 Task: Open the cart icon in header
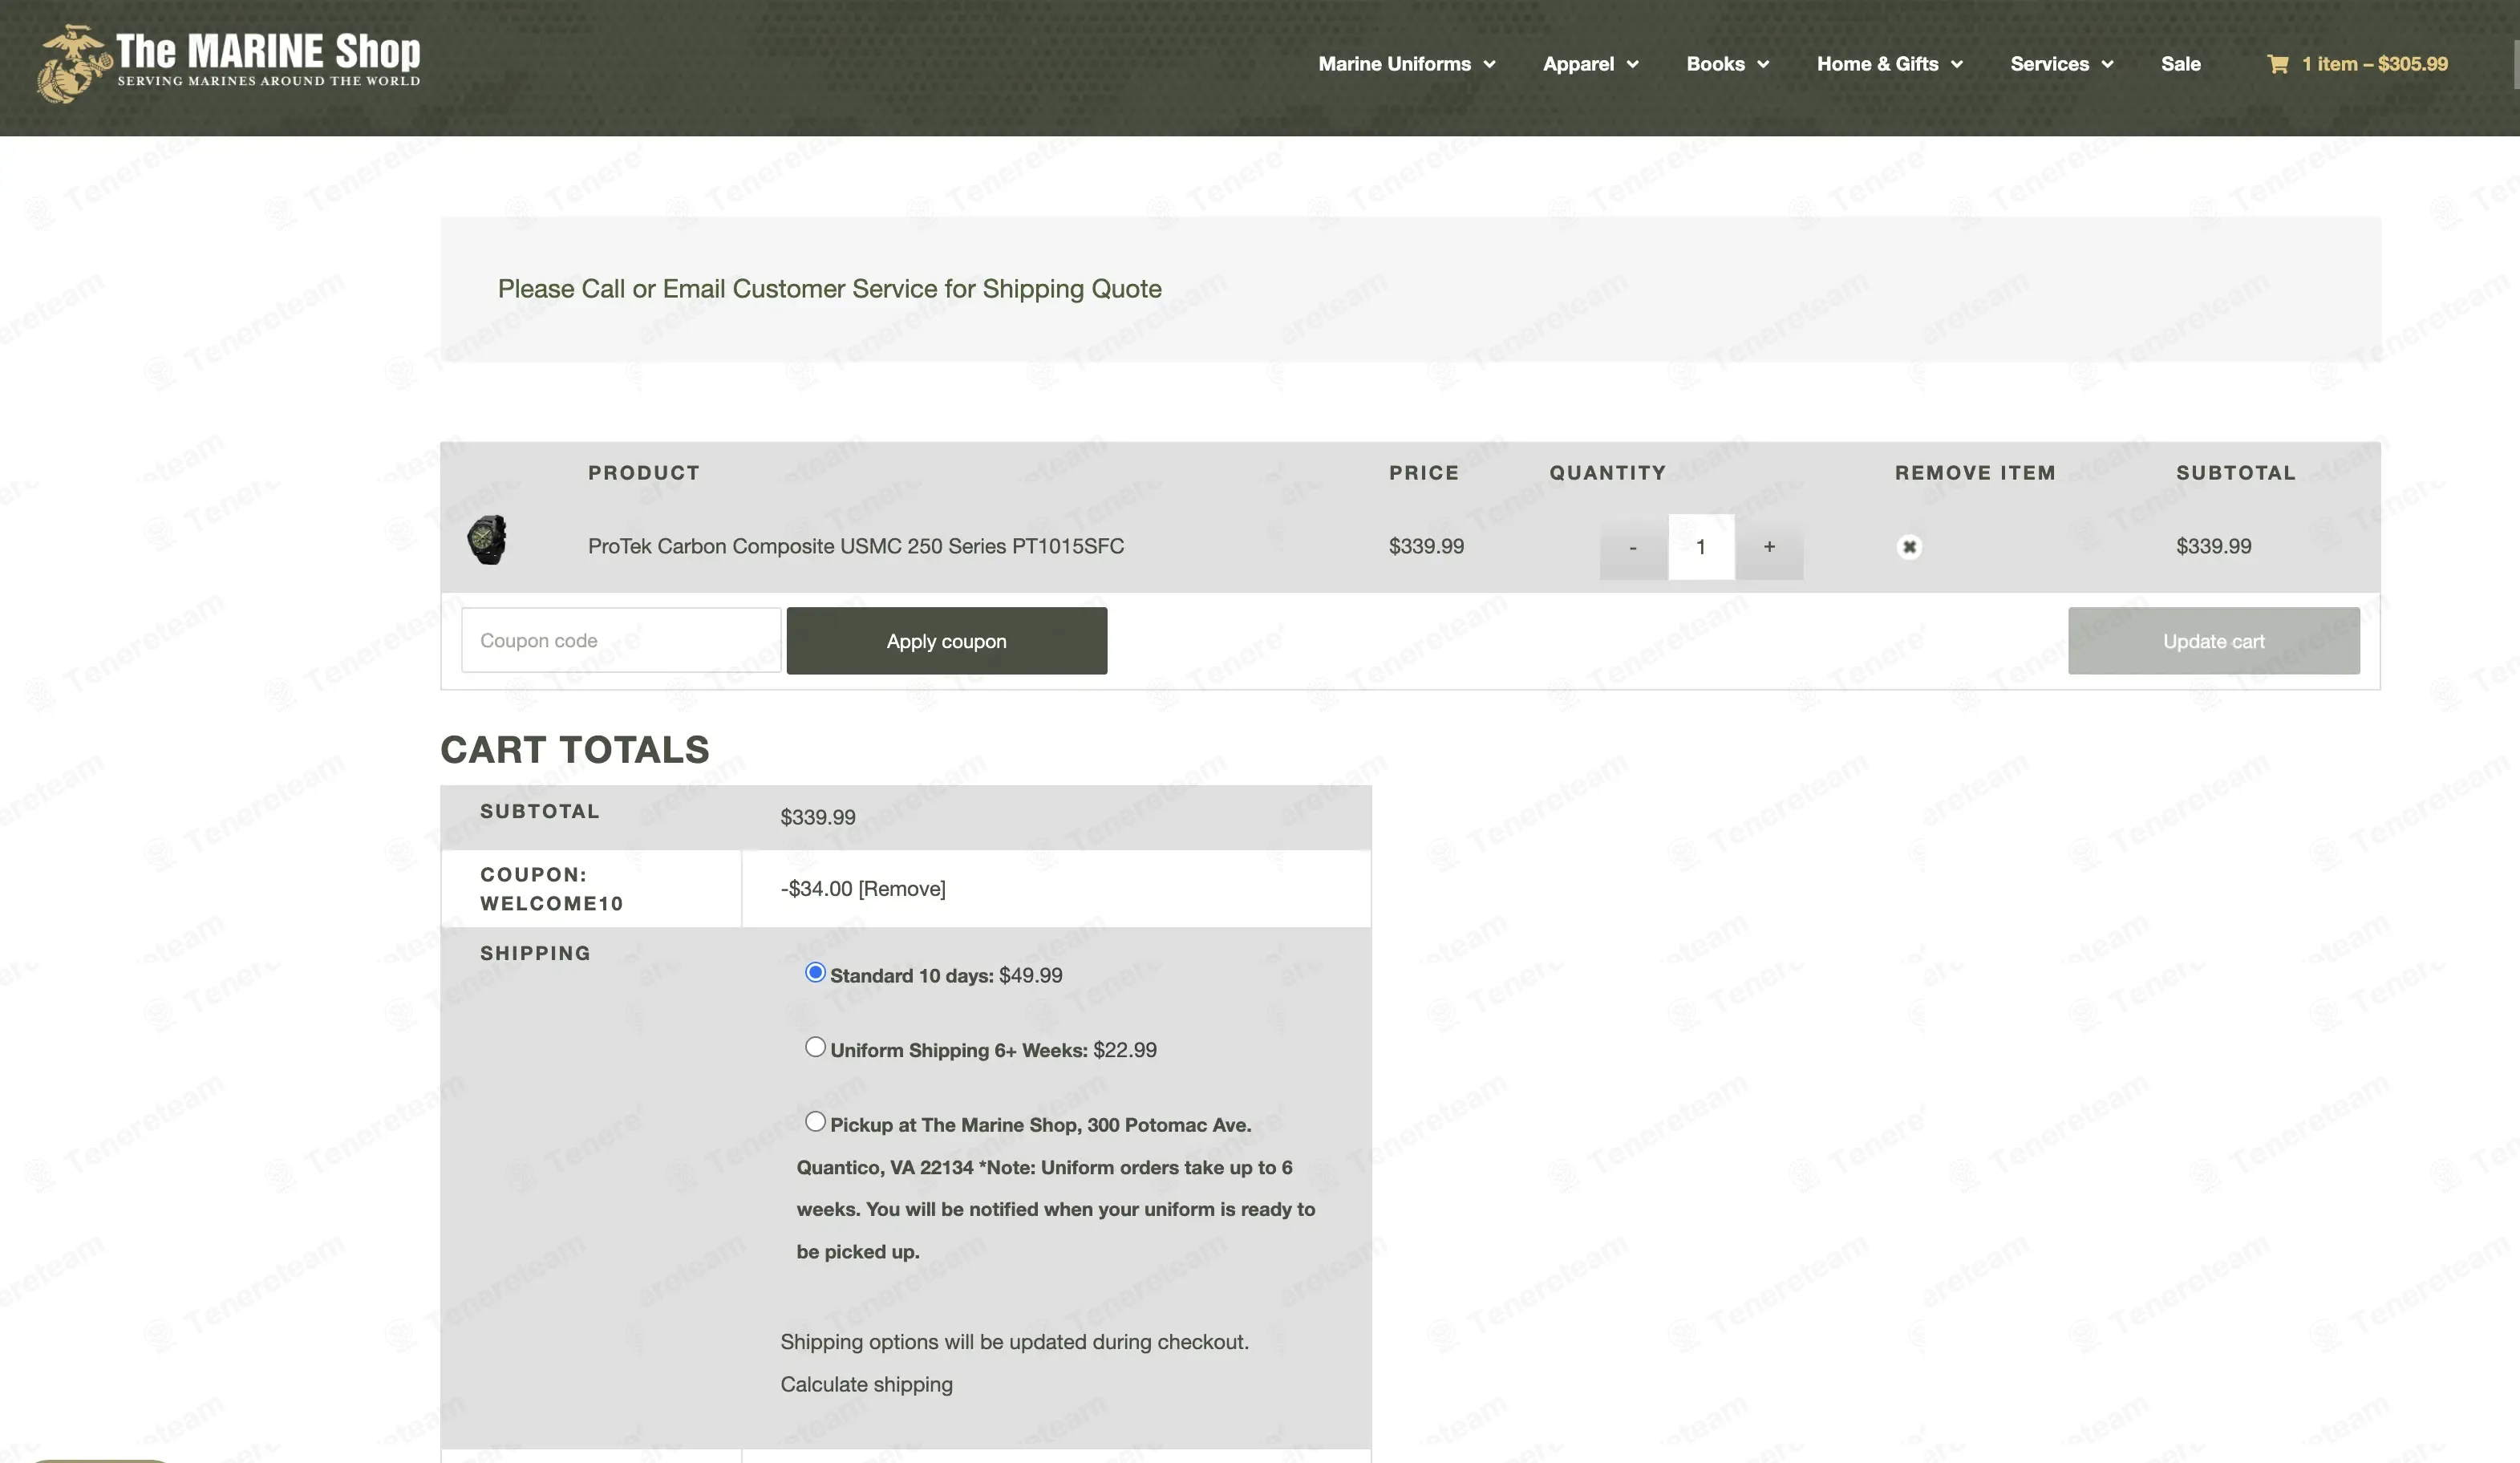(x=2277, y=64)
